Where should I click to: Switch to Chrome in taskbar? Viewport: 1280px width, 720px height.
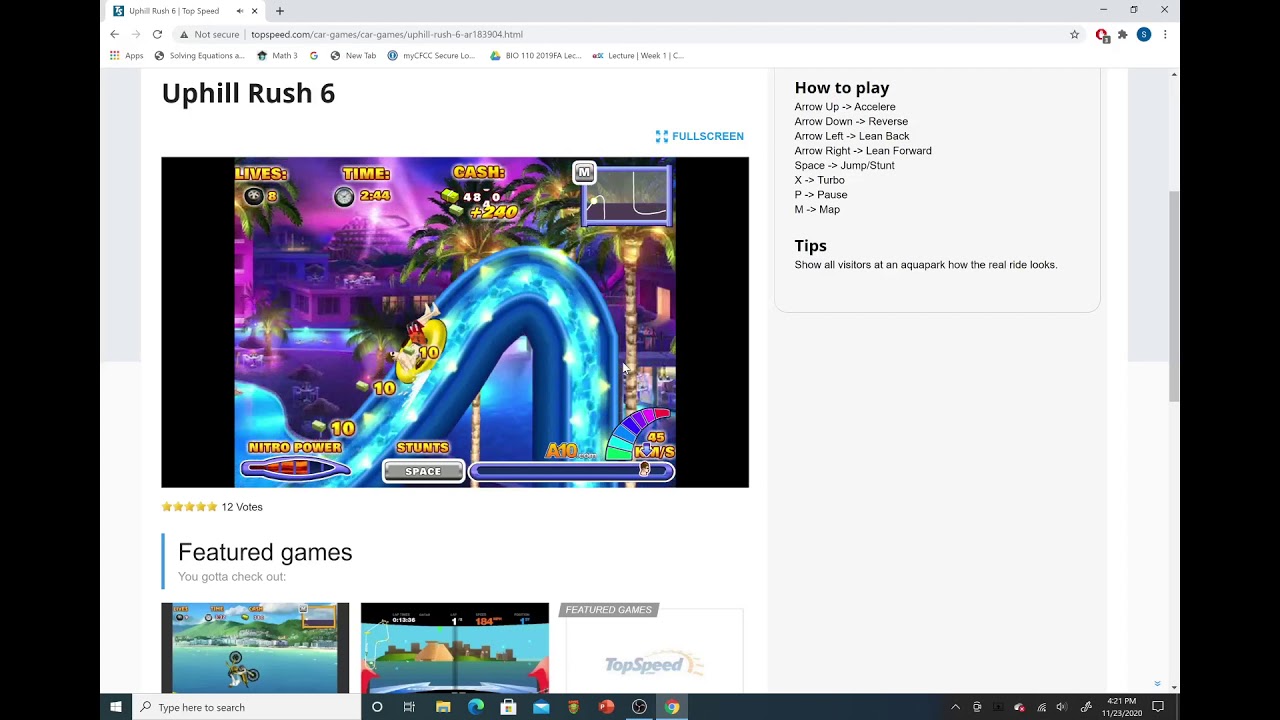coord(672,707)
